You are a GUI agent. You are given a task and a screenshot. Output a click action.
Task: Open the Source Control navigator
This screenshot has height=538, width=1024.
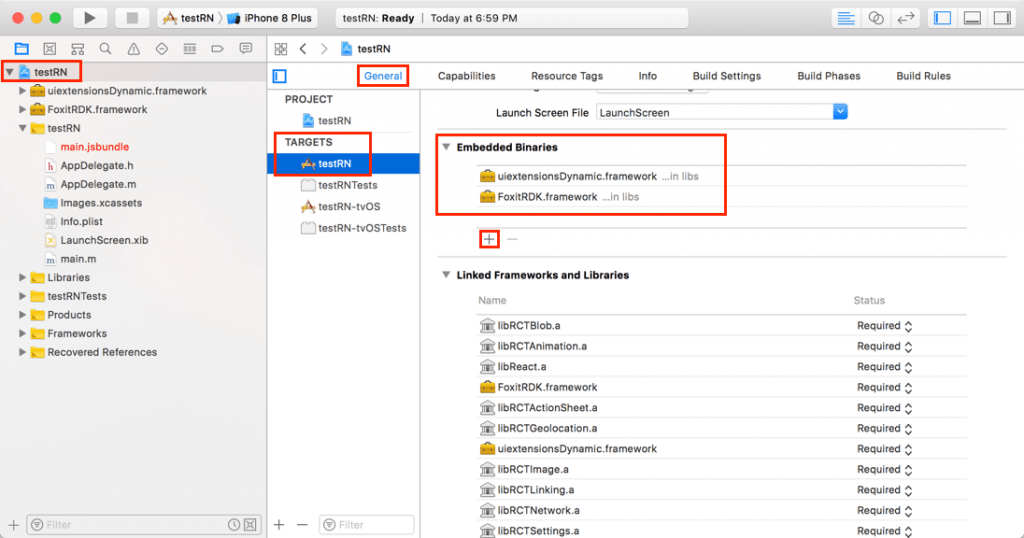click(x=50, y=49)
